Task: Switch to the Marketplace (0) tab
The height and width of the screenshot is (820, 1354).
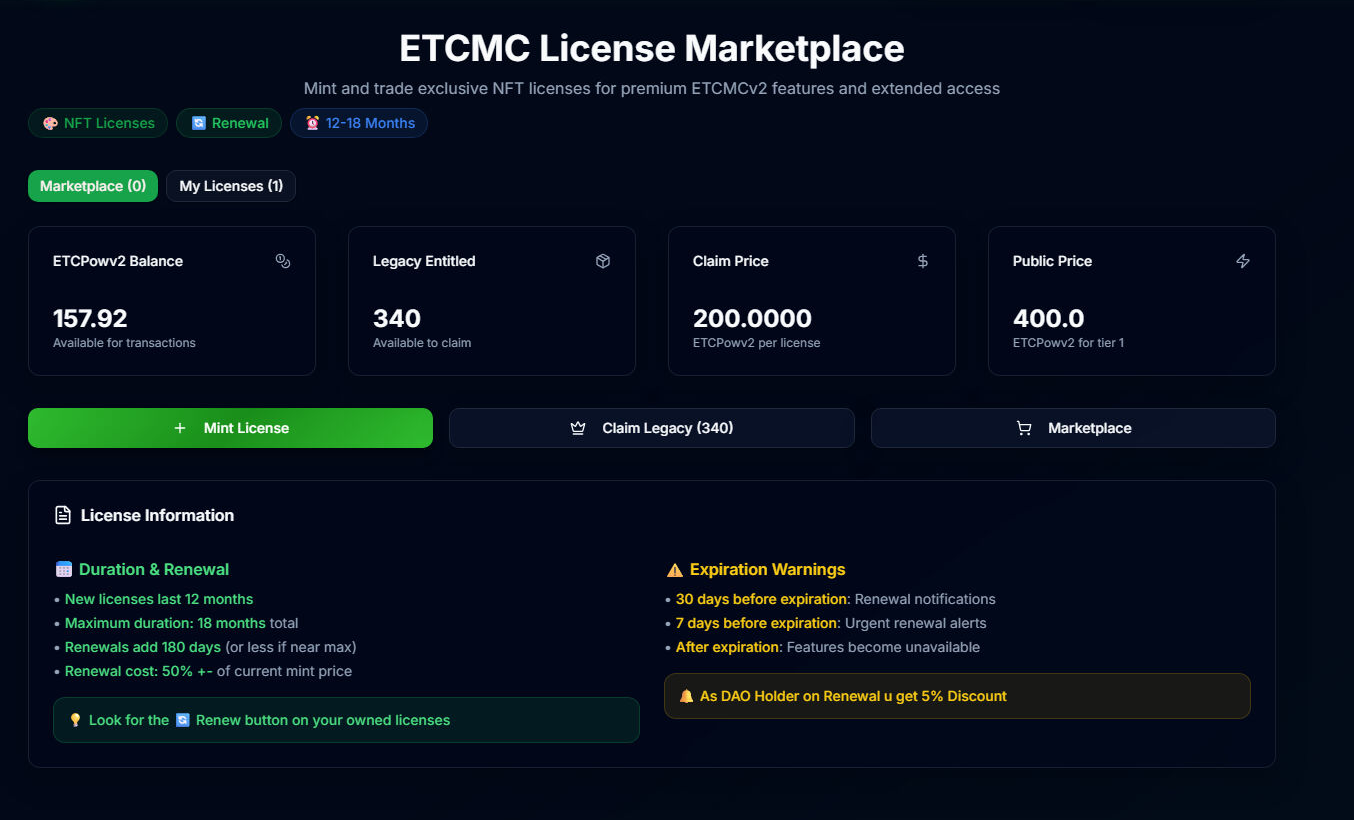Action: pos(93,186)
